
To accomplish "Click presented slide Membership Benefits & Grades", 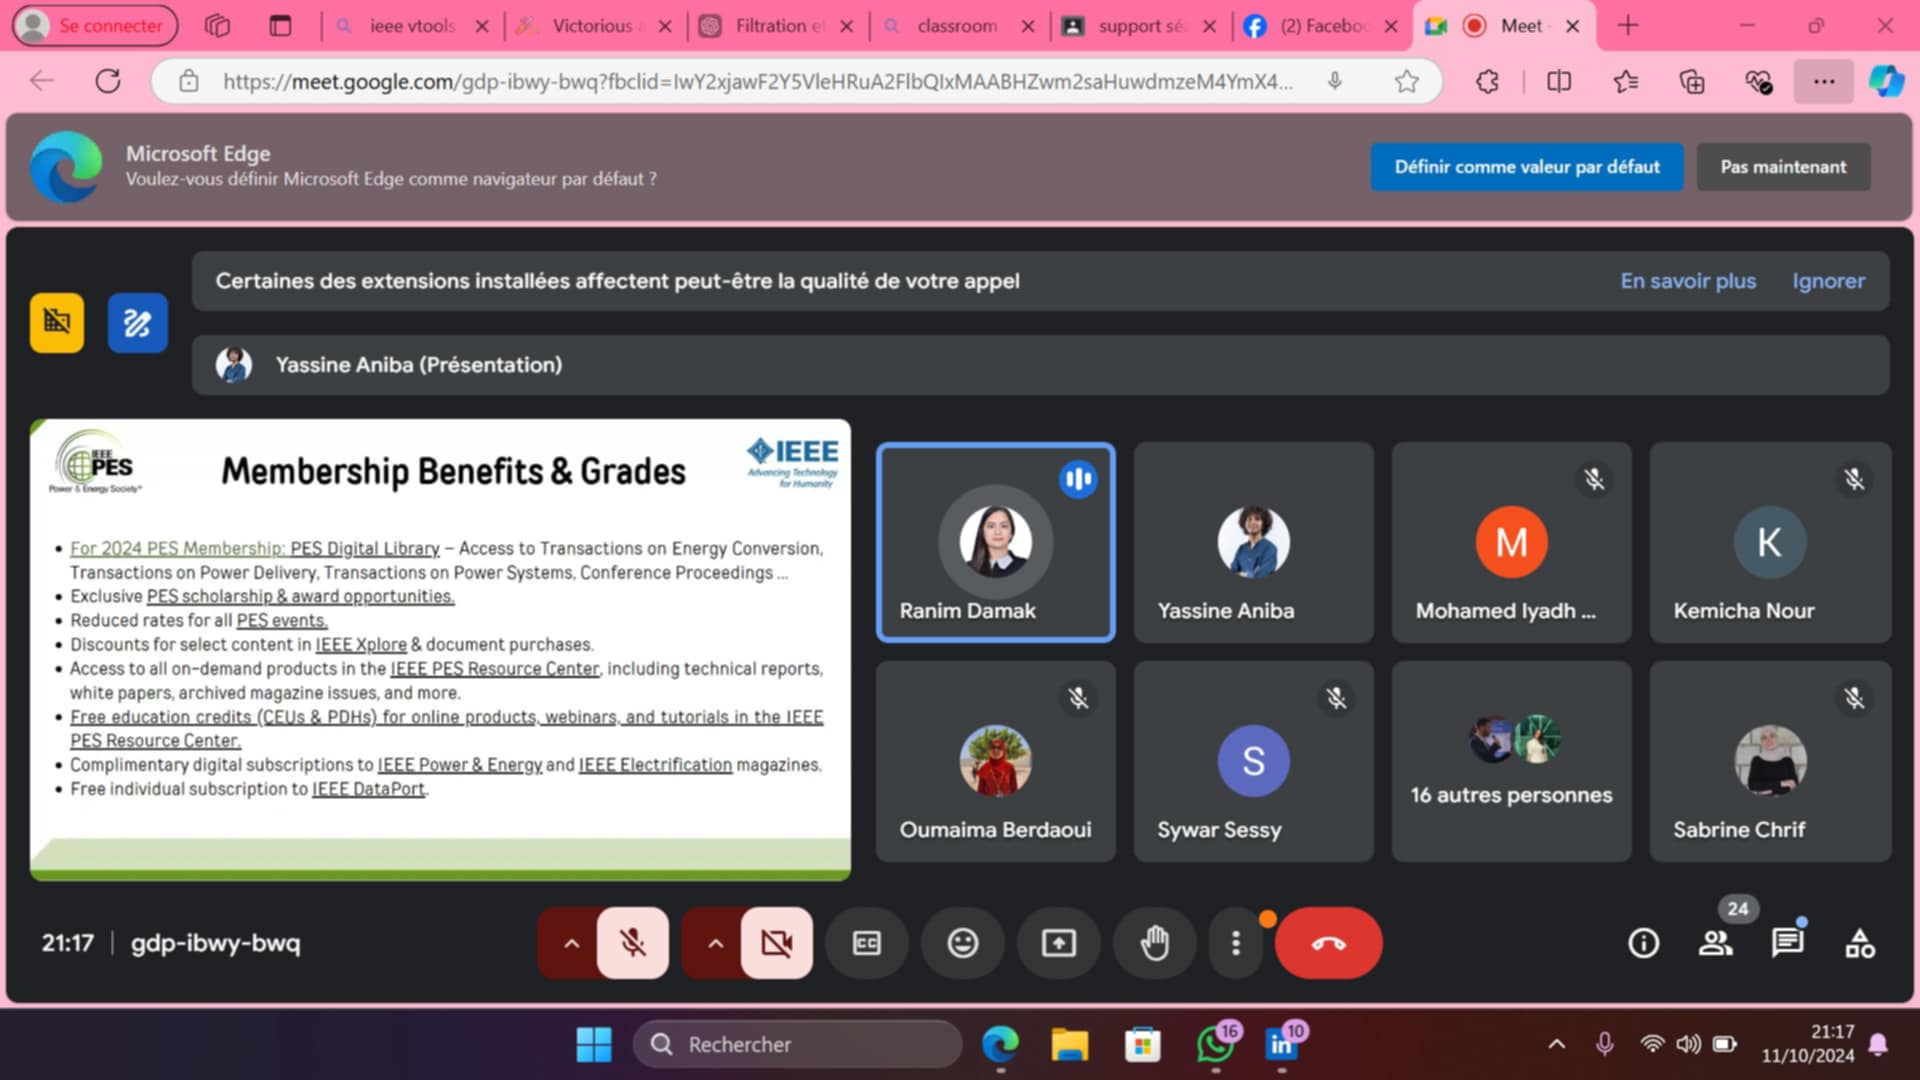I will tap(440, 650).
